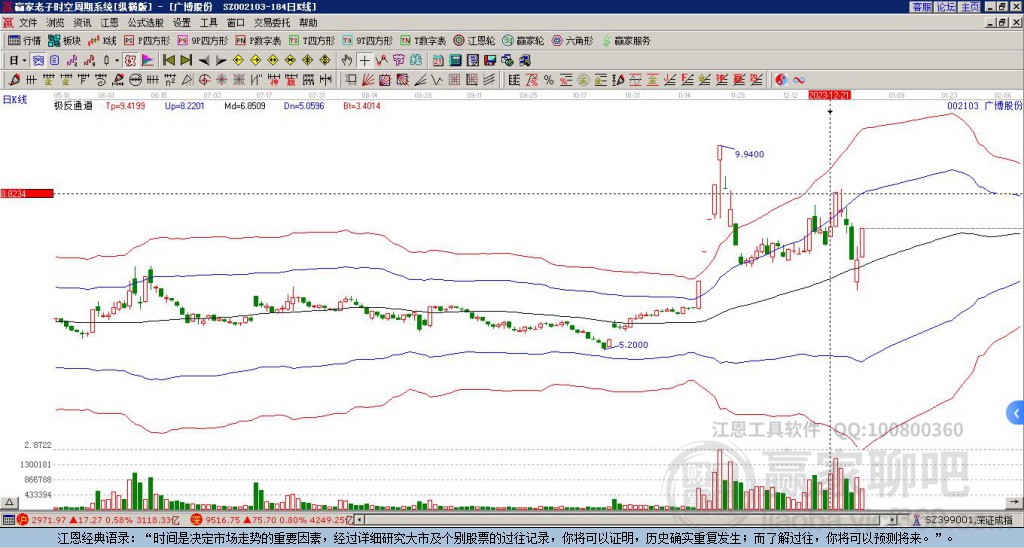Viewport: 1024px width, 548px height.
Task: Open the 六角形 hexagon tool
Action: pos(572,40)
